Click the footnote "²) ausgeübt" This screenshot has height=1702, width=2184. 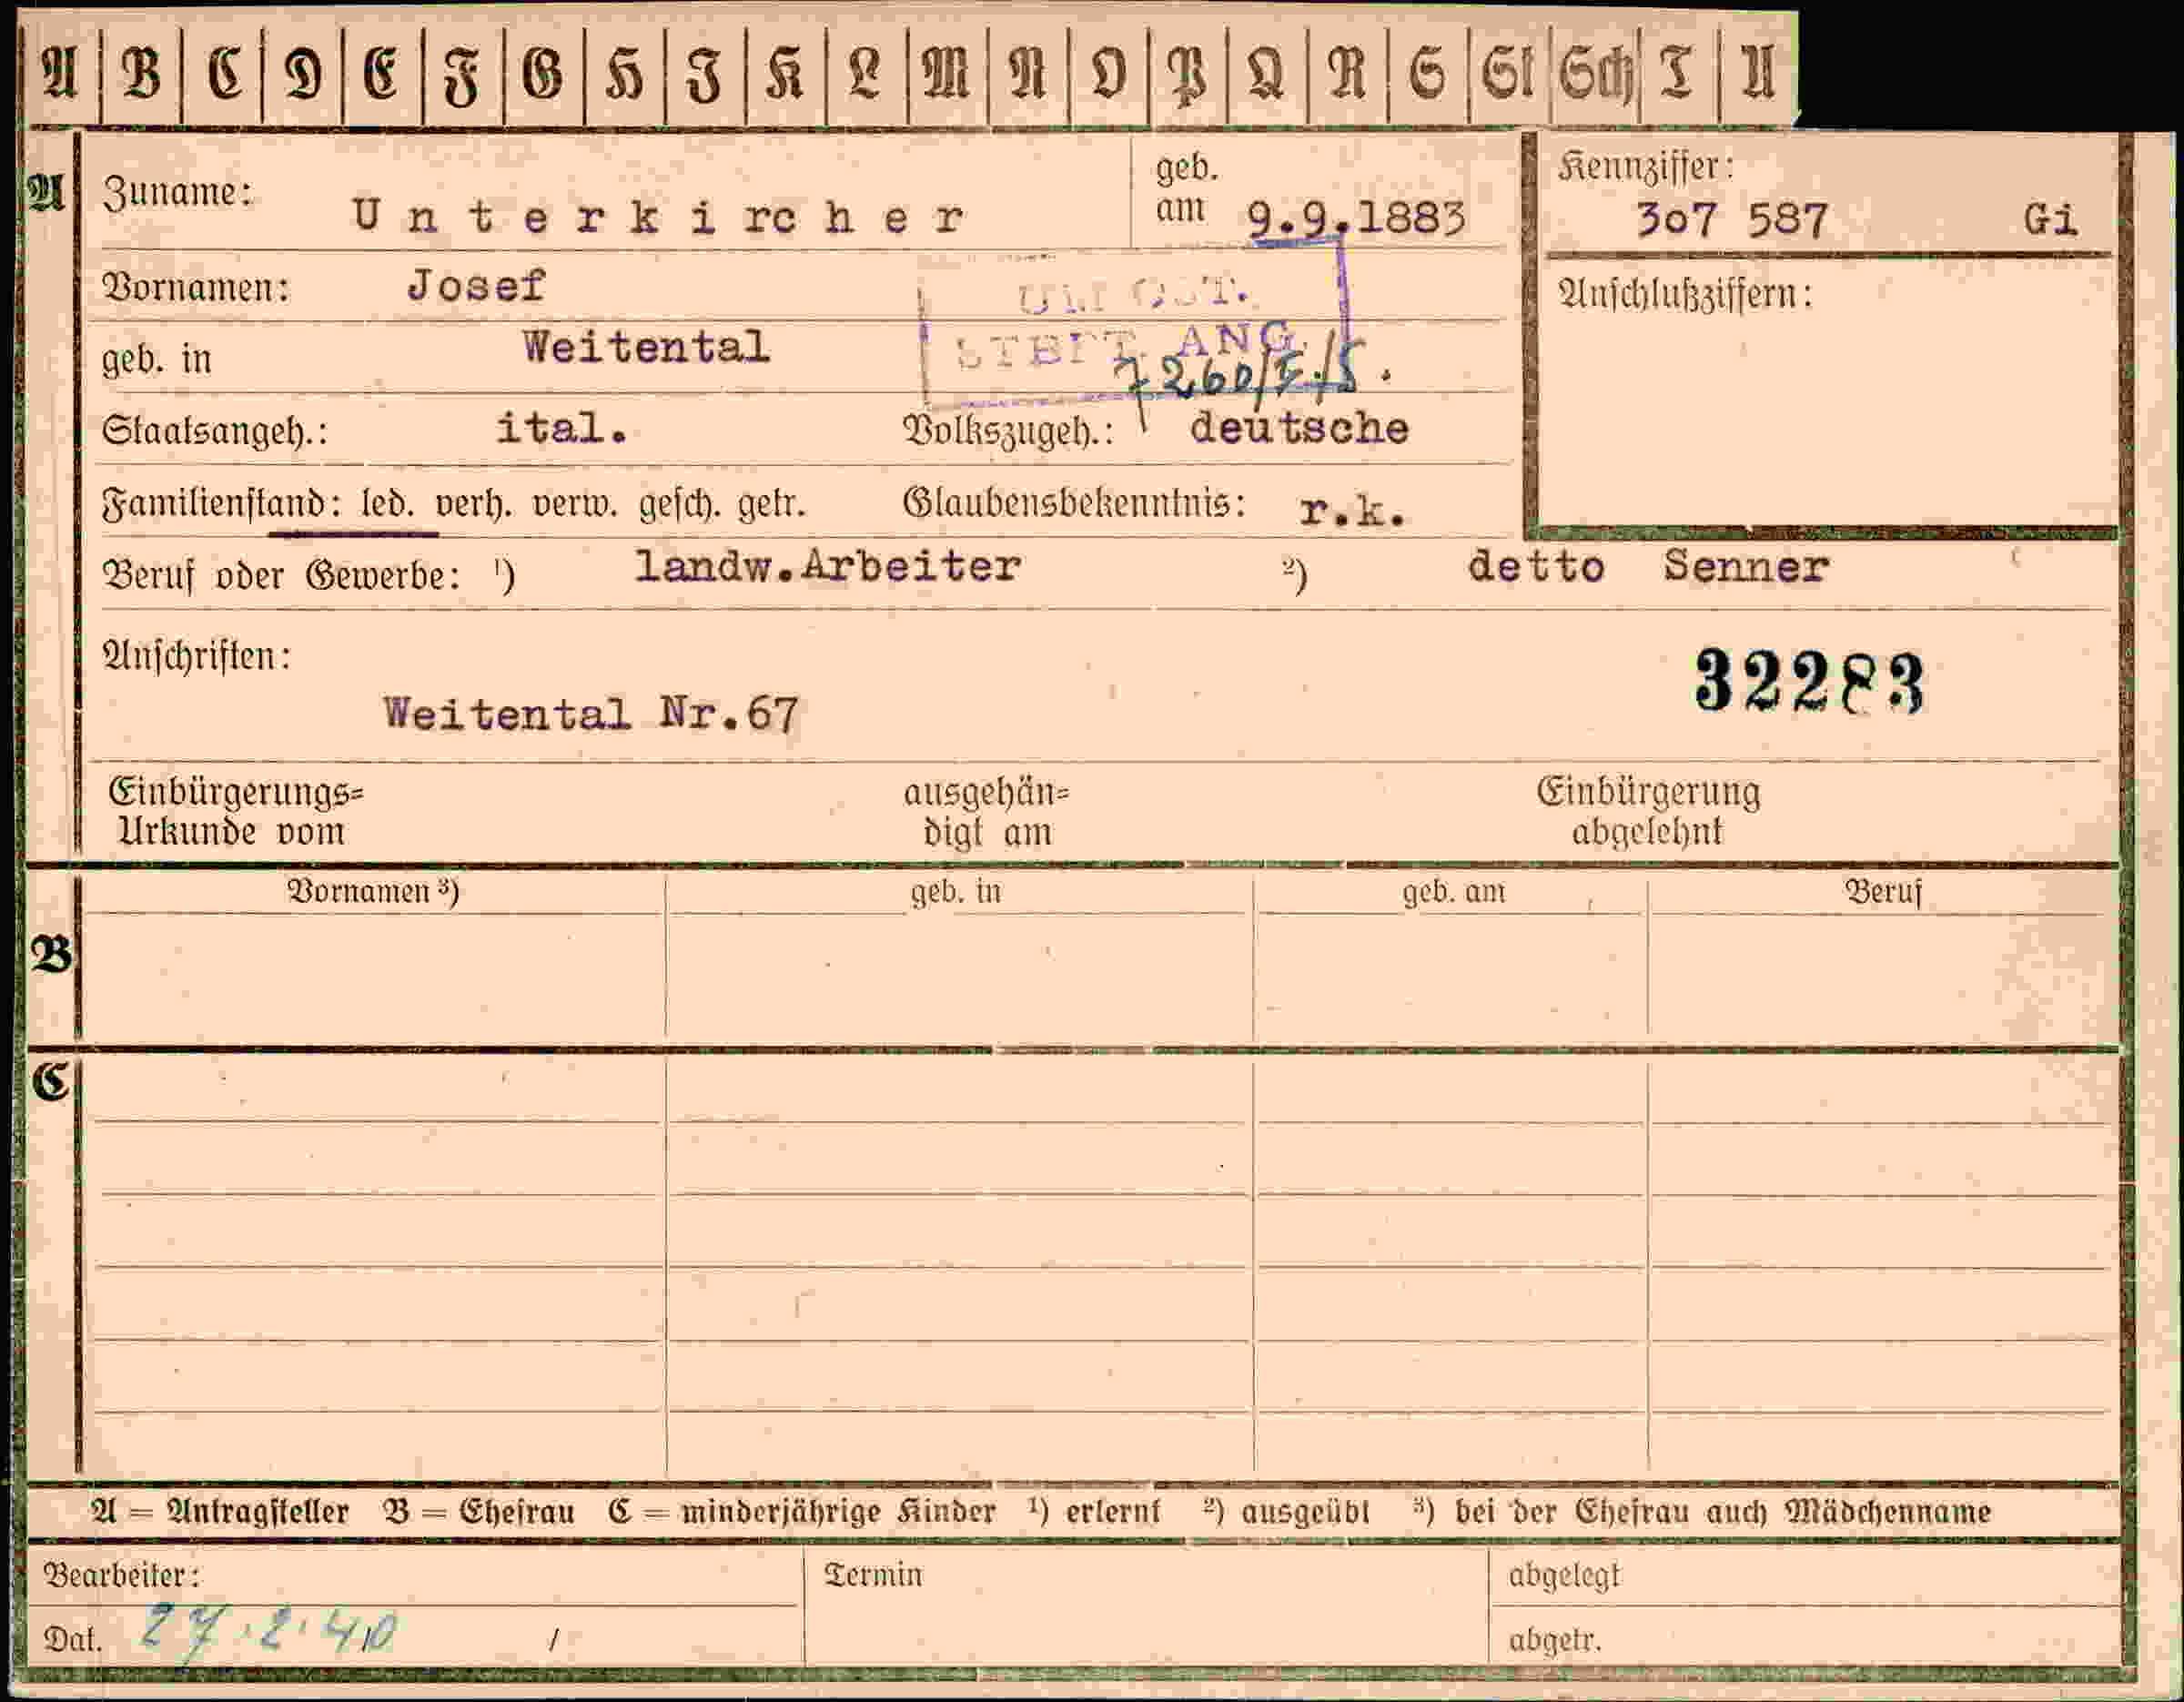coord(1286,1511)
